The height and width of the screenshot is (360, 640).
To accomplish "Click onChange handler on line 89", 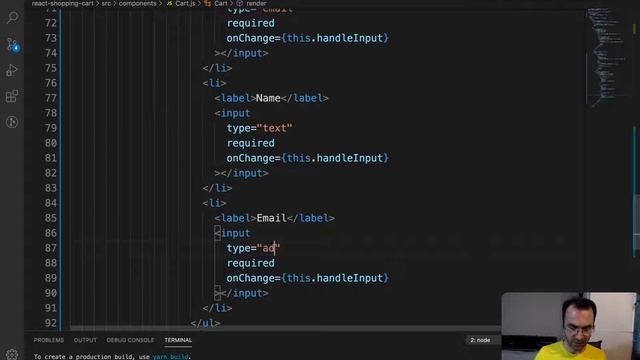I will tap(308, 278).
